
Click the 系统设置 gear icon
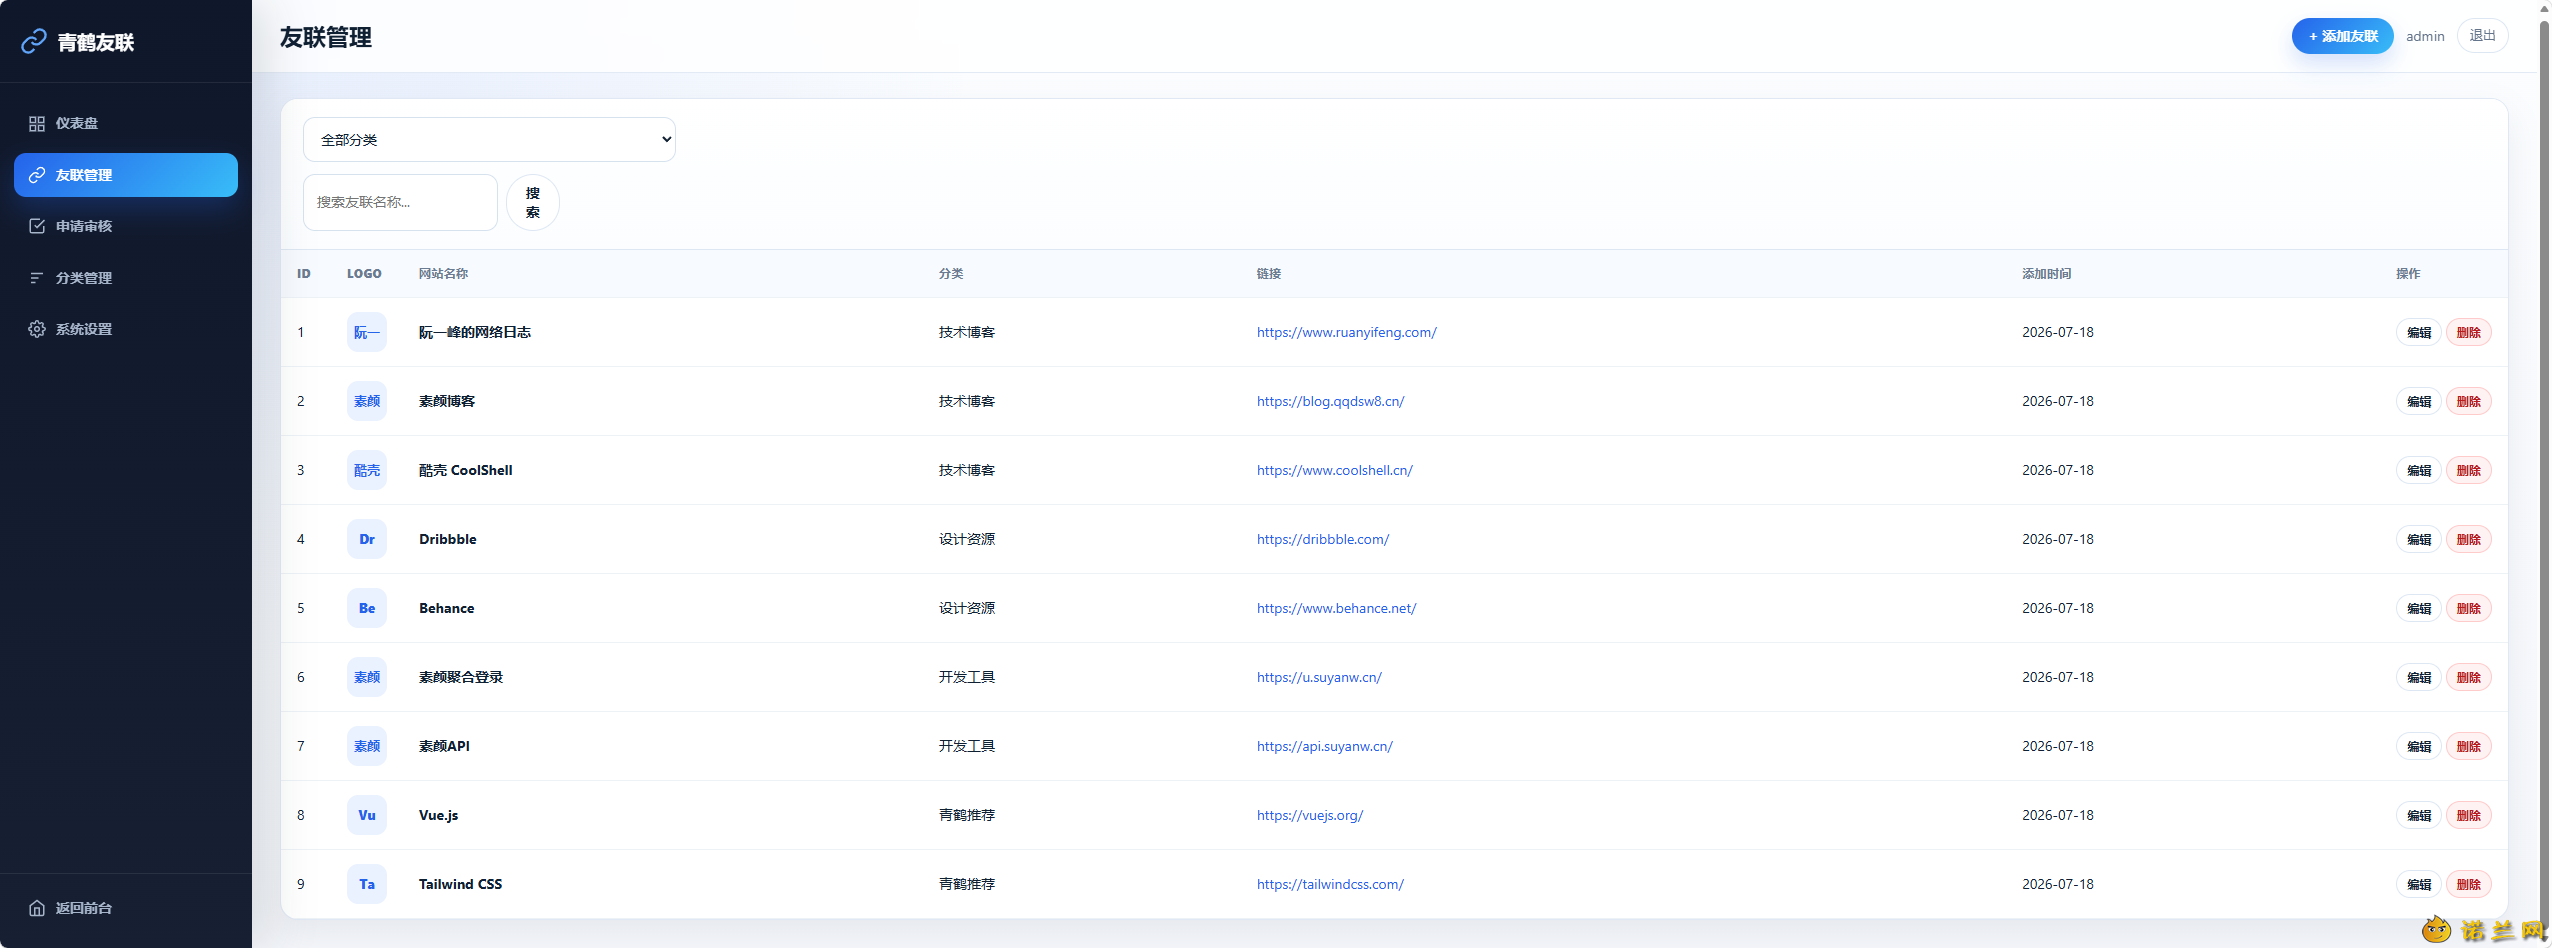[37, 329]
